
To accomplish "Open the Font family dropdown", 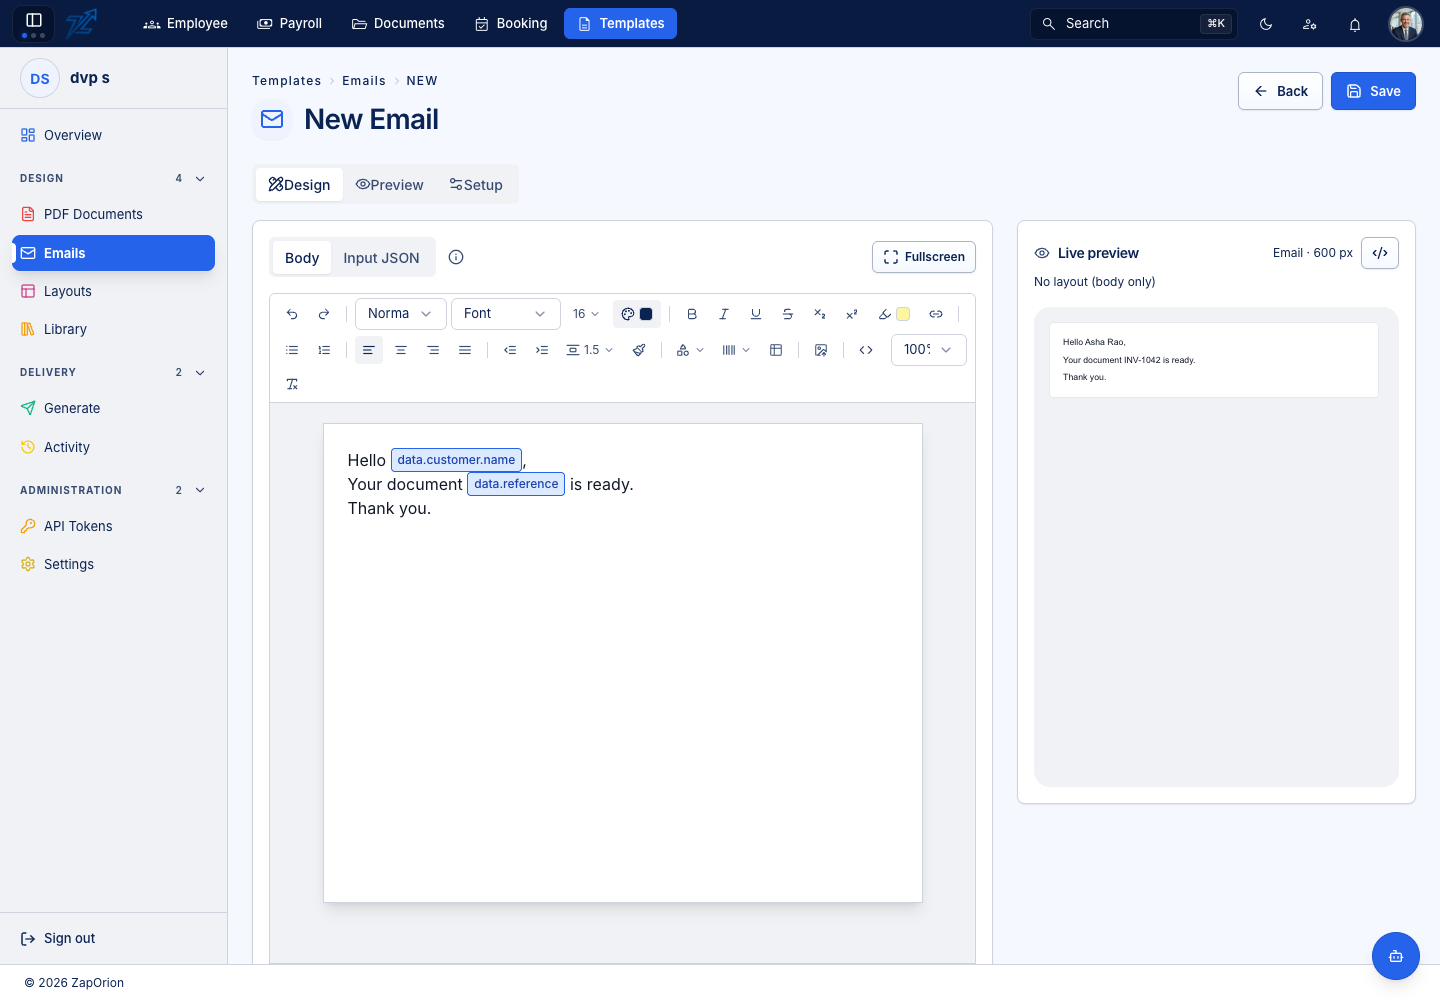I will (506, 314).
